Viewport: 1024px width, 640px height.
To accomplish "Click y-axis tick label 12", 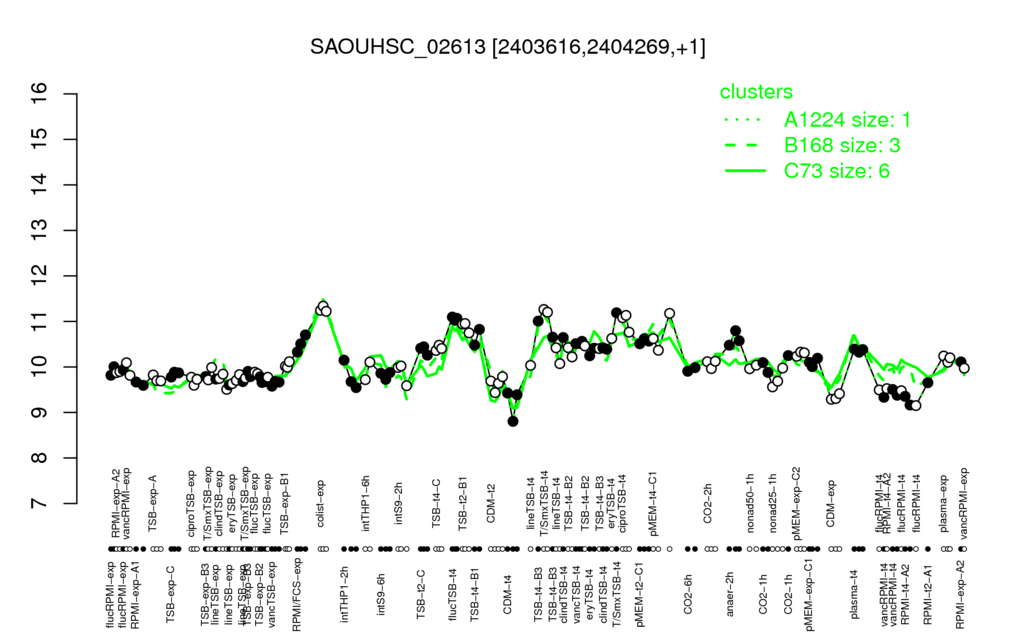I will coord(40,276).
